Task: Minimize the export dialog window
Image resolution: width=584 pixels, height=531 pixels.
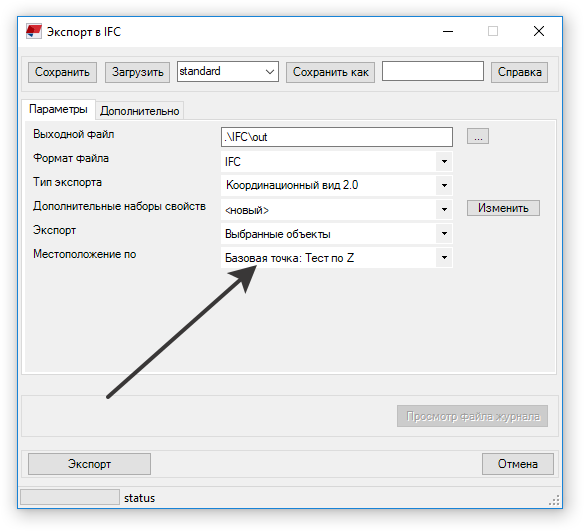Action: click(448, 31)
